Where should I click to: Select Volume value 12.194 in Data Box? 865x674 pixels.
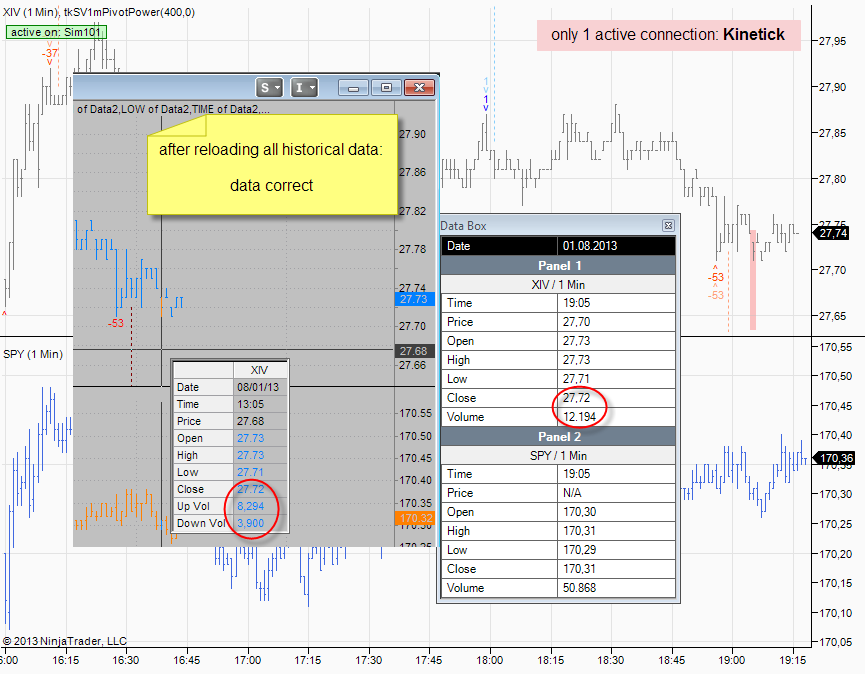(x=616, y=417)
